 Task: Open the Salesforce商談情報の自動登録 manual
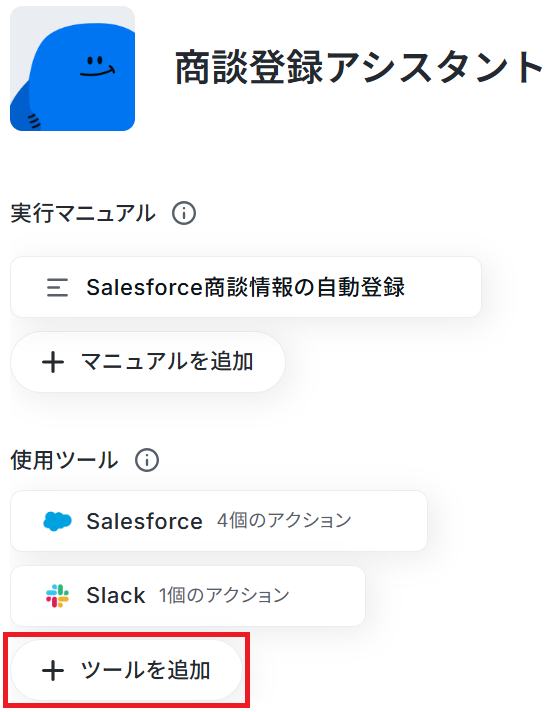click(x=246, y=287)
